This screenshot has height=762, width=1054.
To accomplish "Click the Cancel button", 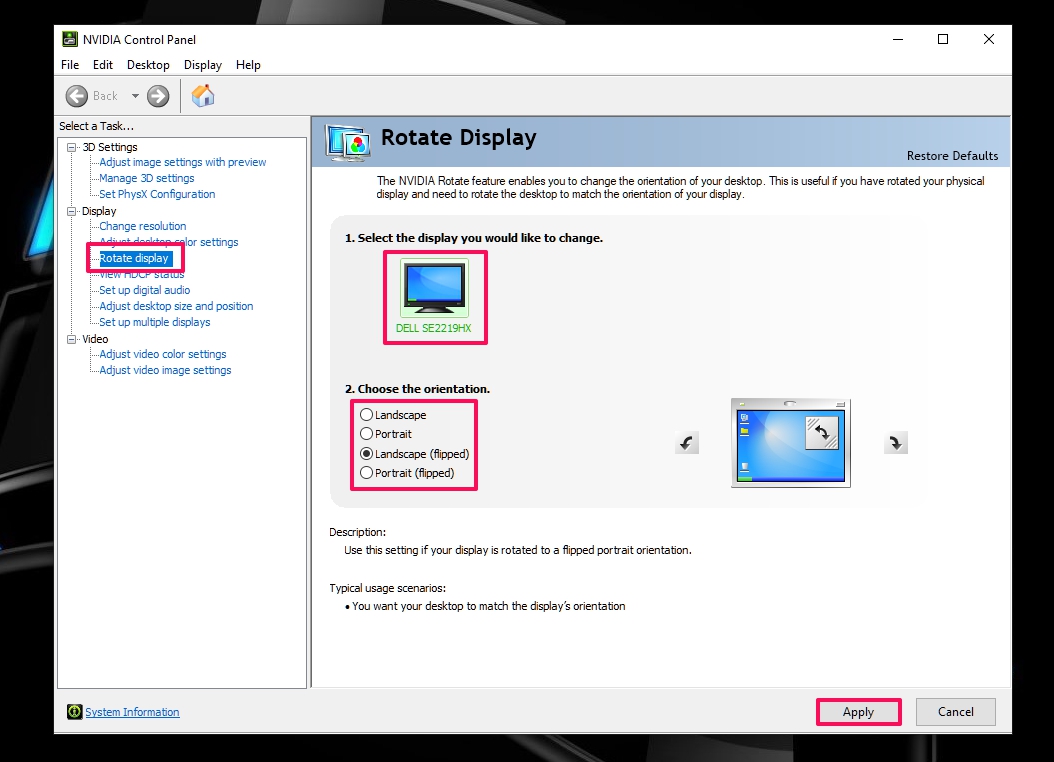I will pyautogui.click(x=955, y=712).
